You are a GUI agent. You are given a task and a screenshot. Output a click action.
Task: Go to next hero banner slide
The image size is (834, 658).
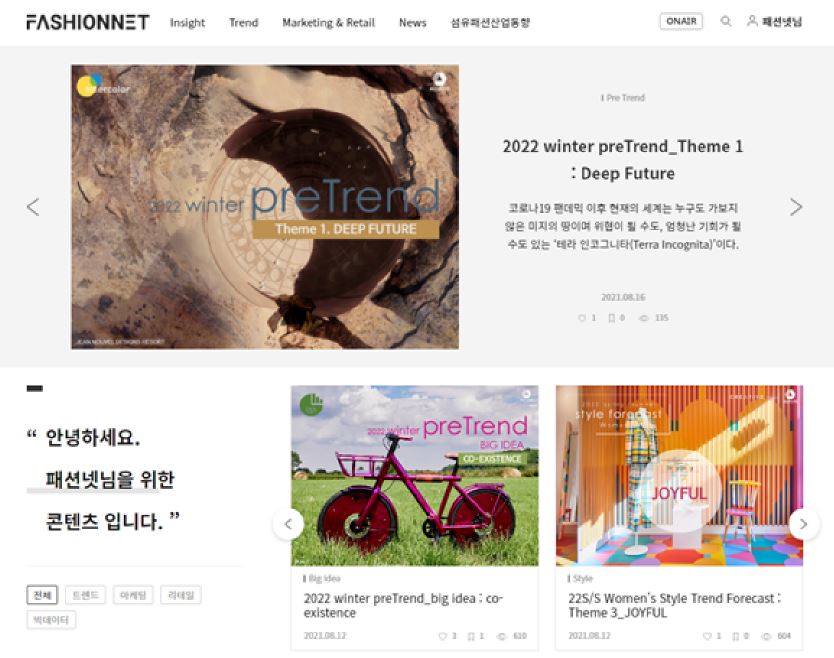click(796, 207)
